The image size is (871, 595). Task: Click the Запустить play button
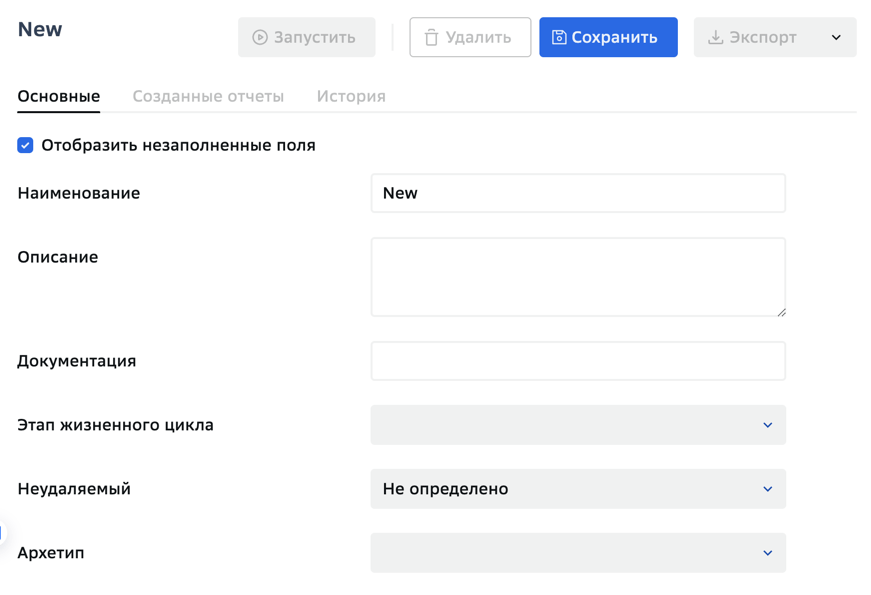[307, 37]
